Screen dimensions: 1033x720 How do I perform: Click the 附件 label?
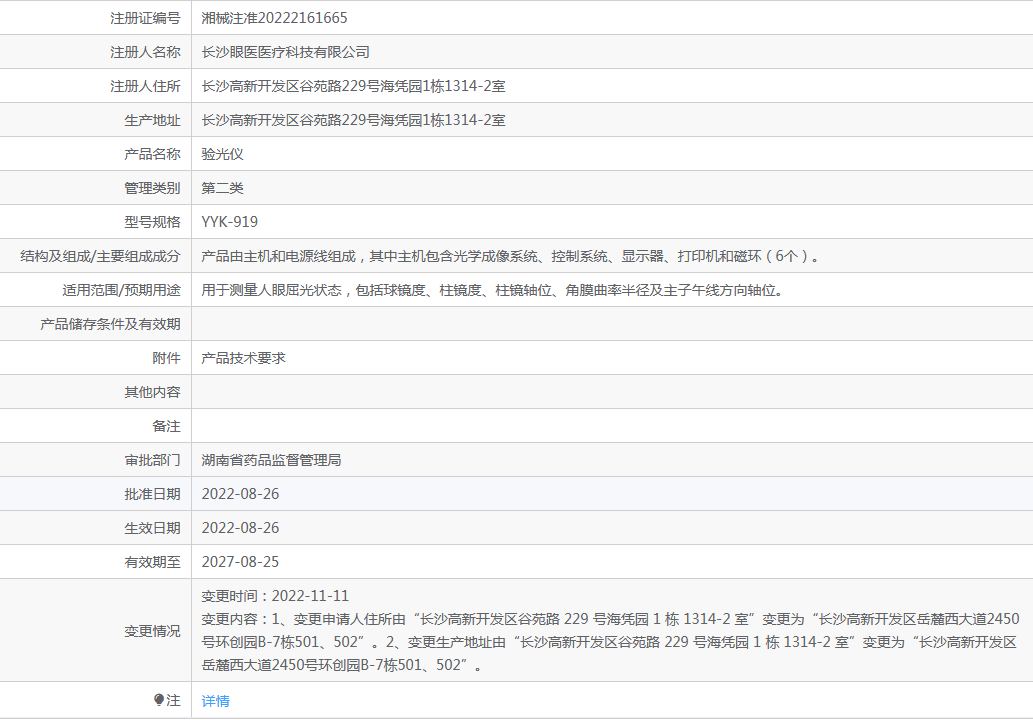click(166, 358)
